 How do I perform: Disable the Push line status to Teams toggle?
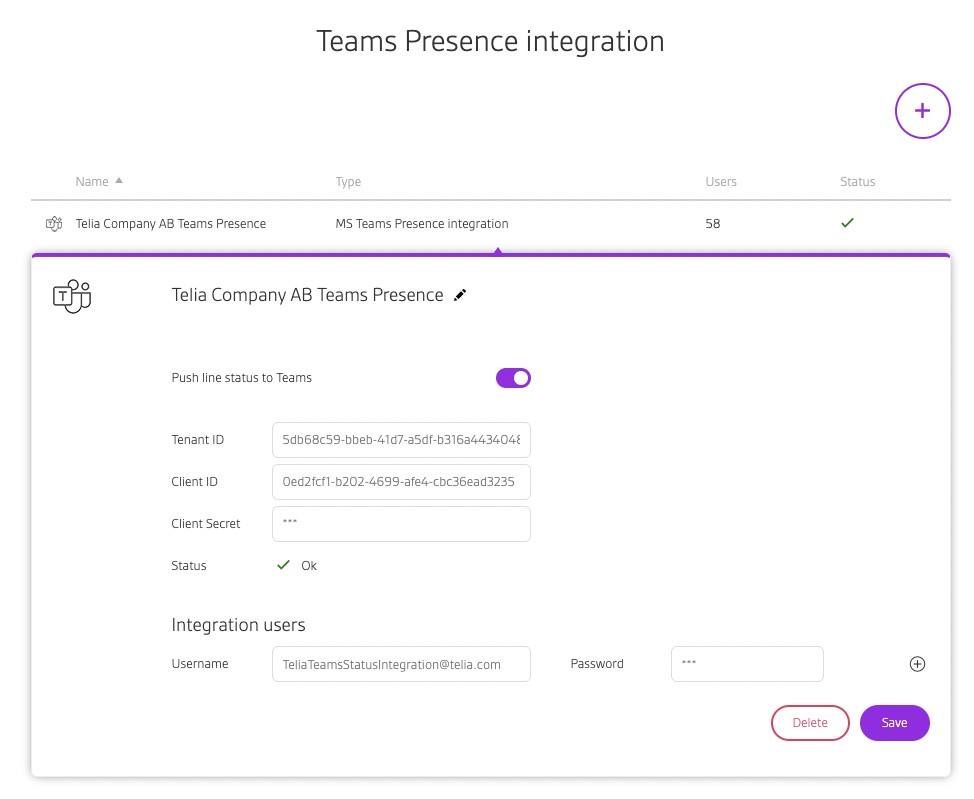coord(513,378)
